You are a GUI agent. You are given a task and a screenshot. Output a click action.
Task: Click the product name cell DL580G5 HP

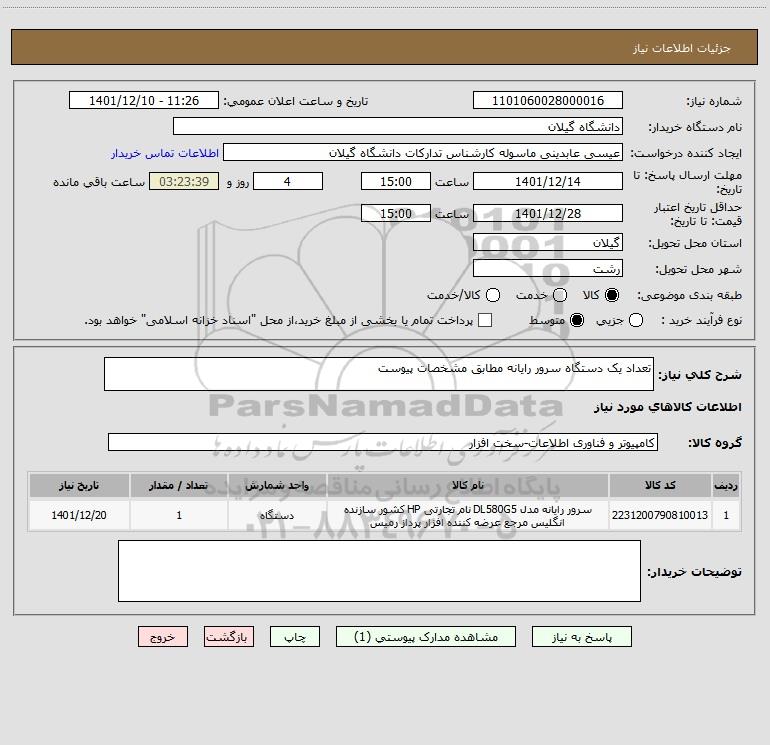[468, 516]
